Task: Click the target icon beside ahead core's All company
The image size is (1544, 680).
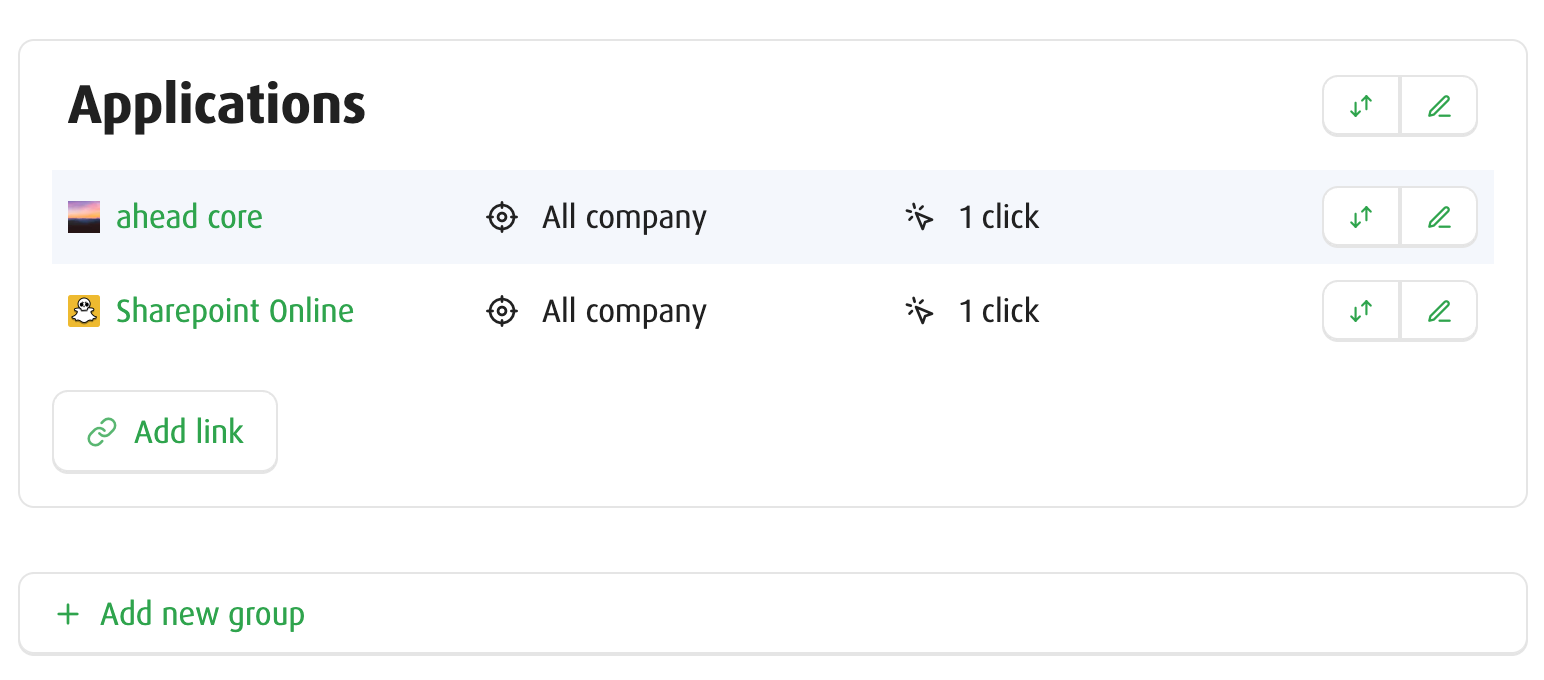Action: [501, 216]
